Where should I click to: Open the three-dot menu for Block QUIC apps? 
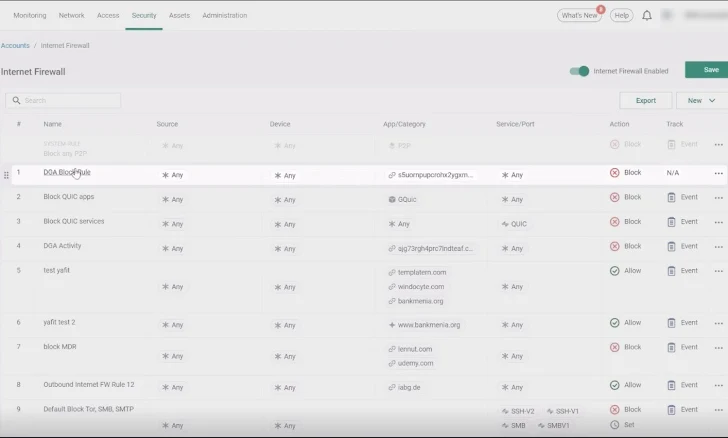tap(718, 198)
